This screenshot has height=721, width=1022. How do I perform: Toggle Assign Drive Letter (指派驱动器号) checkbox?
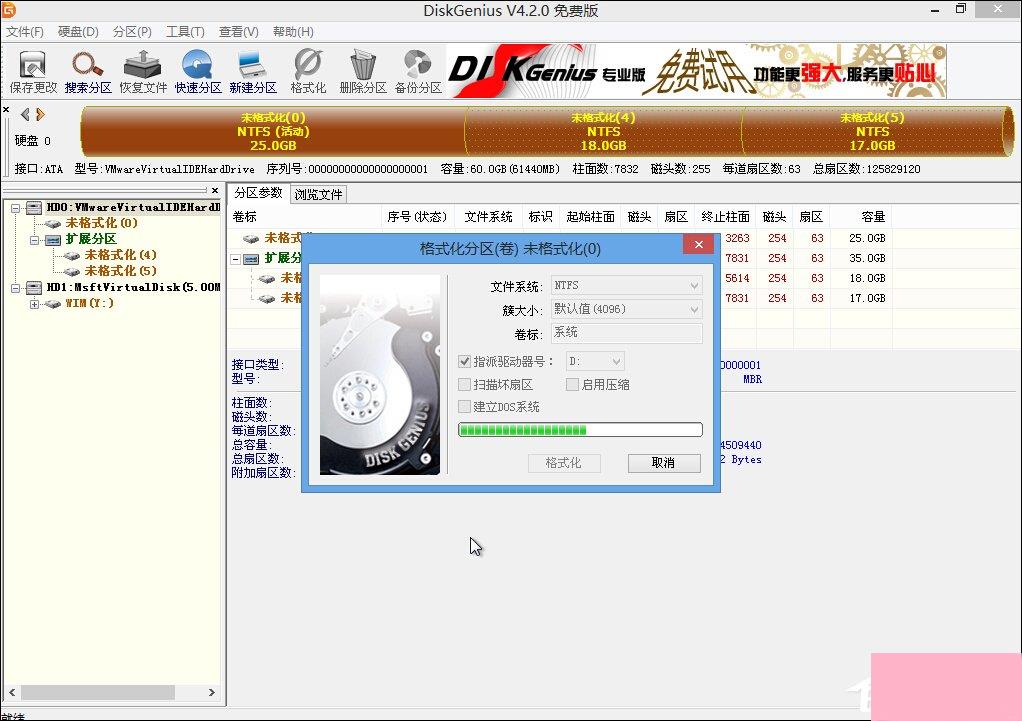tap(464, 361)
